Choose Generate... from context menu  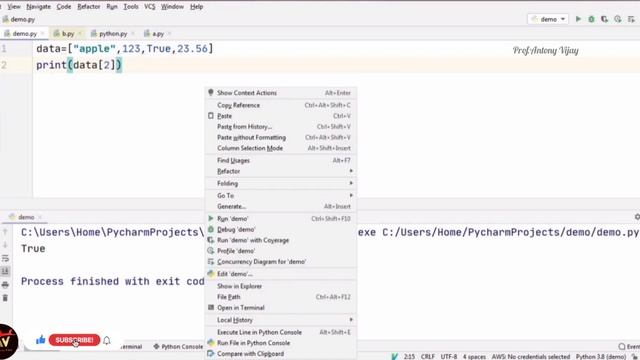coord(280,207)
